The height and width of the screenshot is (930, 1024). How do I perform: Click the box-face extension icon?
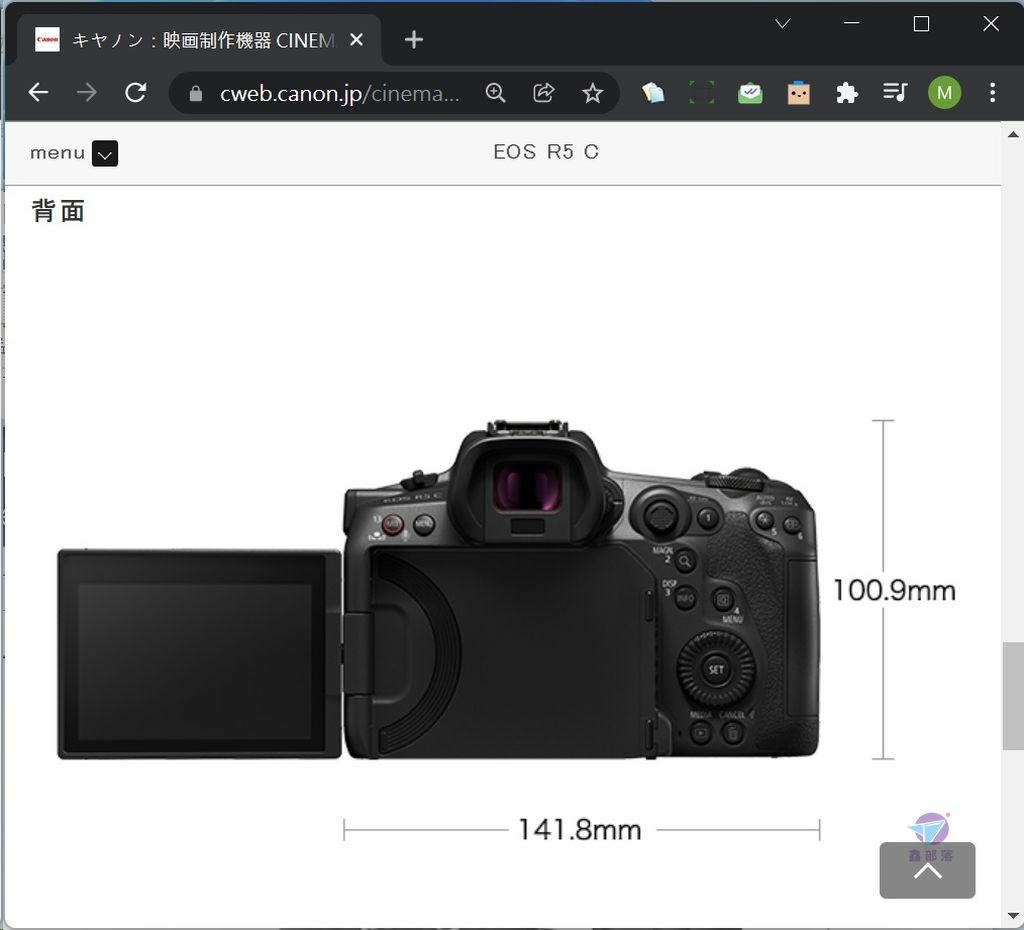(798, 93)
